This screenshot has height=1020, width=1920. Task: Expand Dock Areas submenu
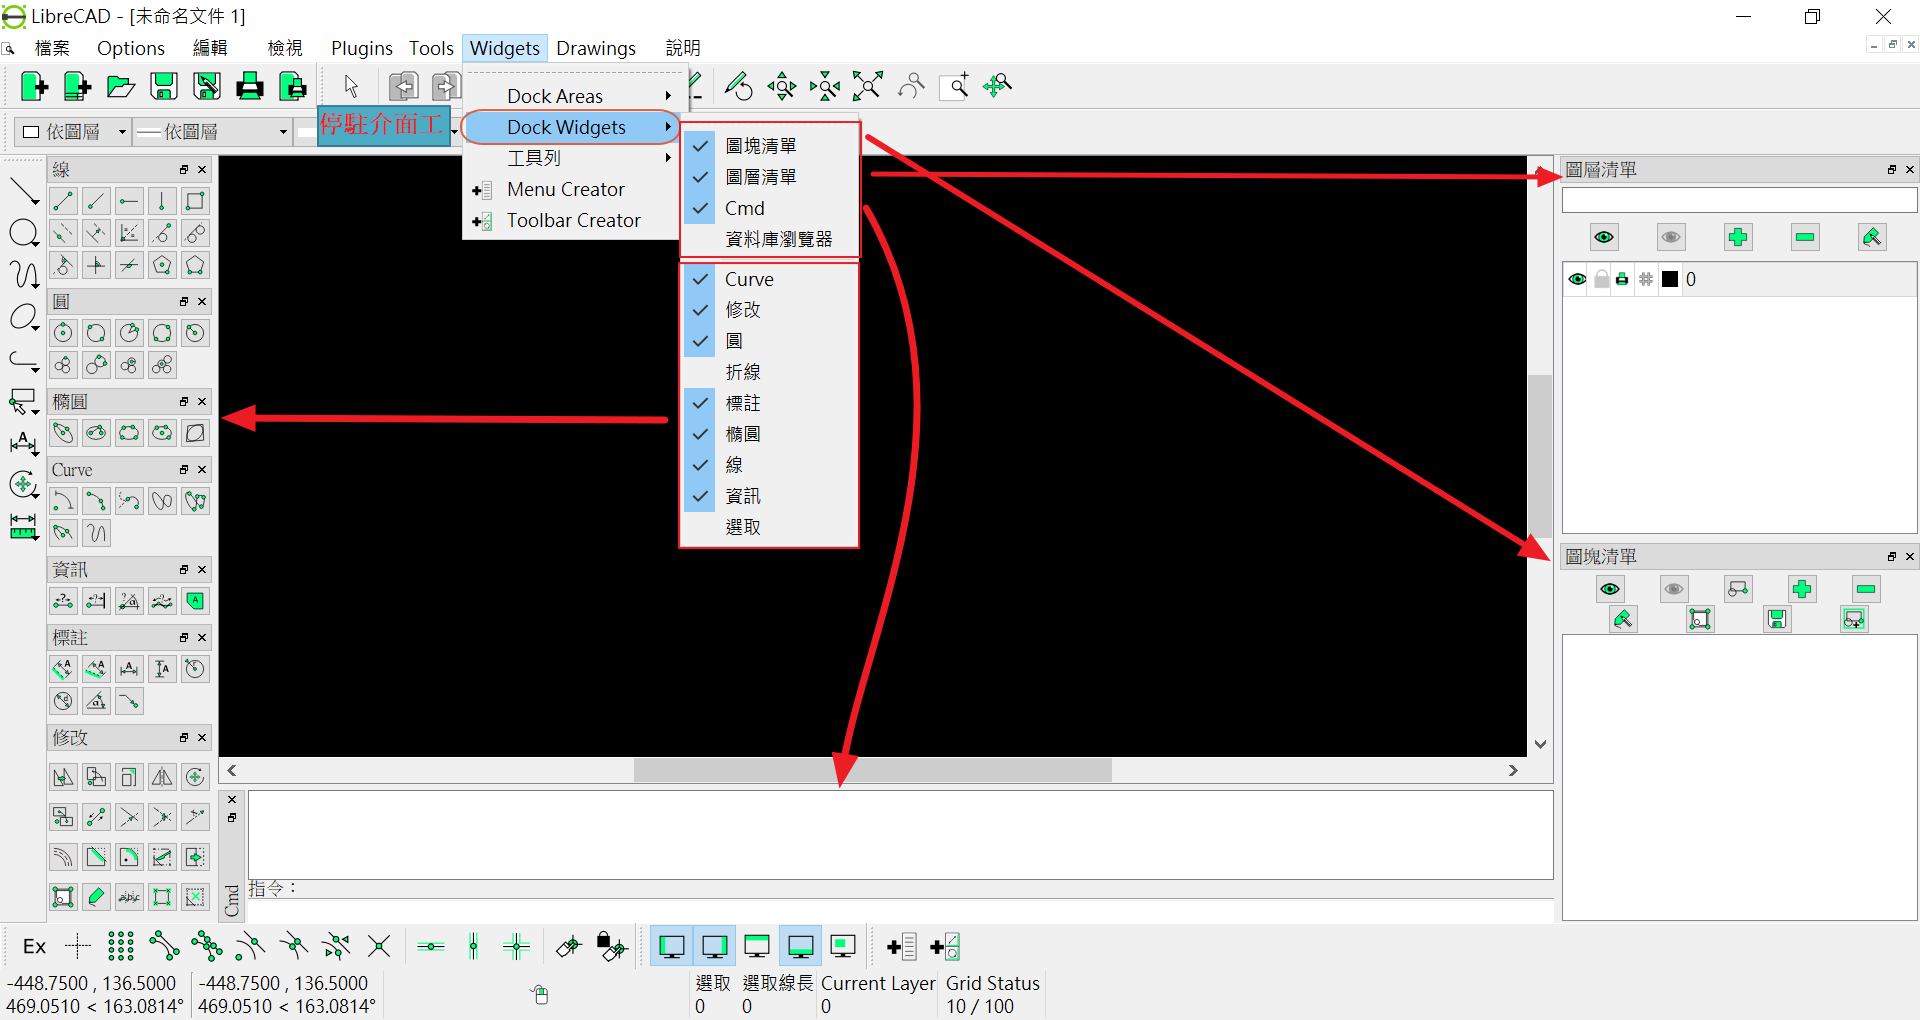[573, 96]
